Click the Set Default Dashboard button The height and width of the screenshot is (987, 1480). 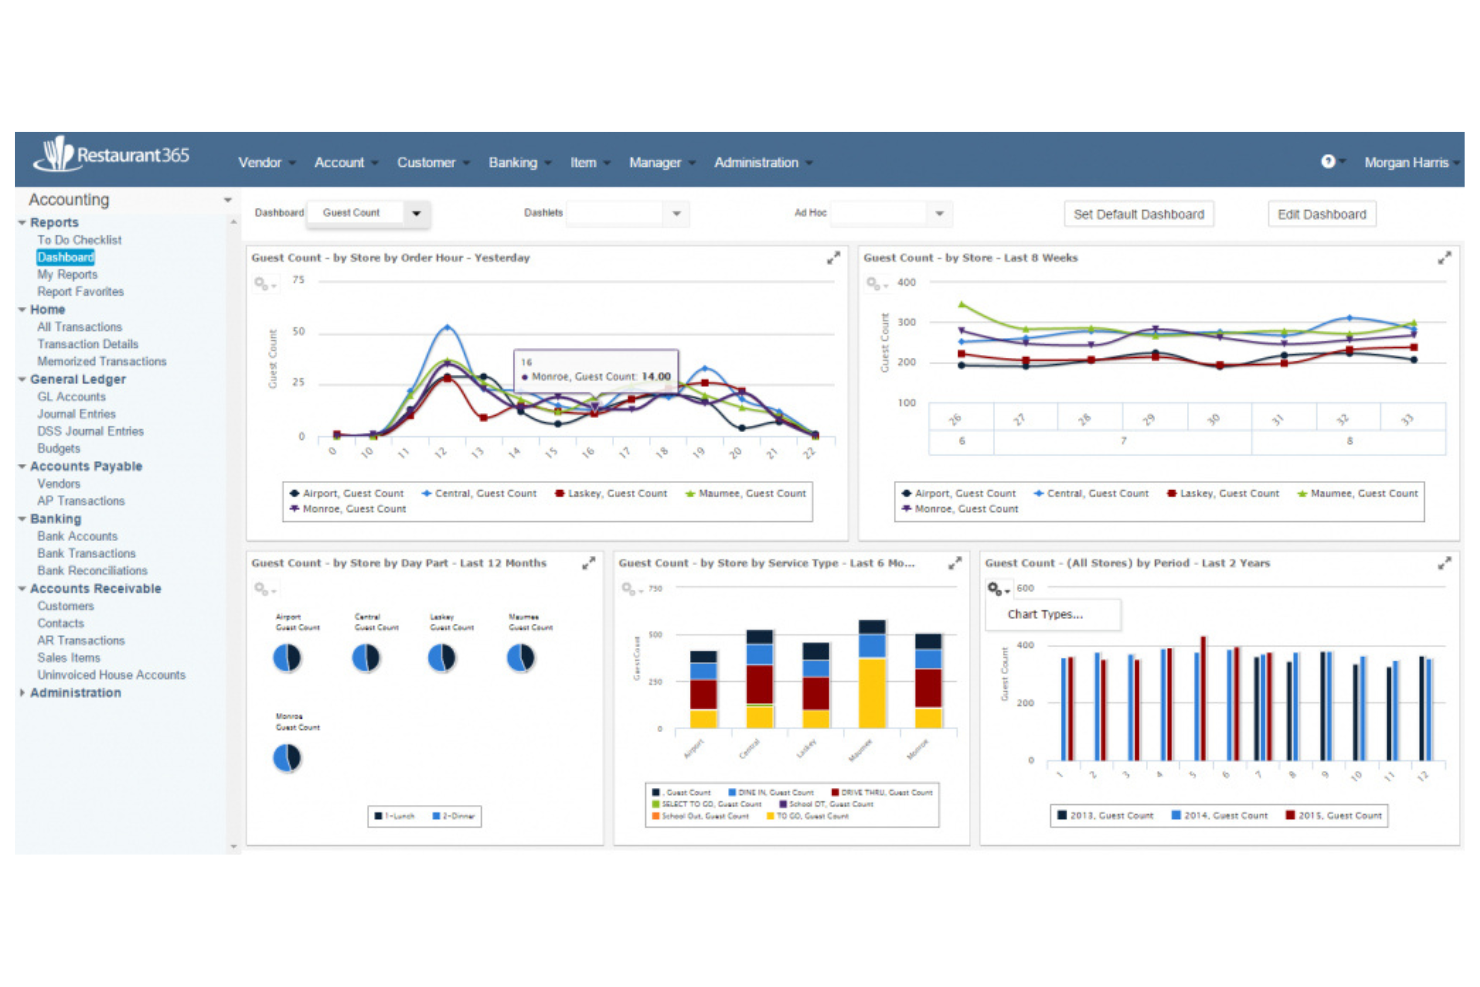point(1138,213)
